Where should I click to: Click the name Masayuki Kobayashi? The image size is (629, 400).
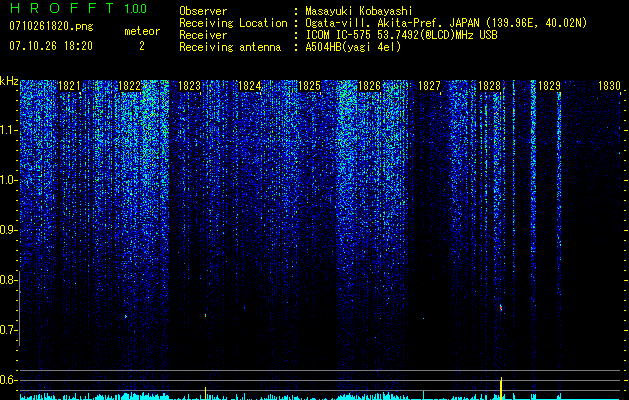click(359, 11)
